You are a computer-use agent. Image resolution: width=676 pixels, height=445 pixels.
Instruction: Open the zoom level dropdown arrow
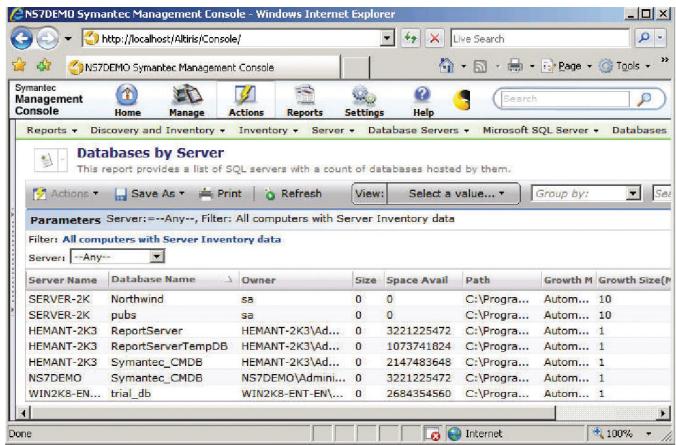pos(649,433)
